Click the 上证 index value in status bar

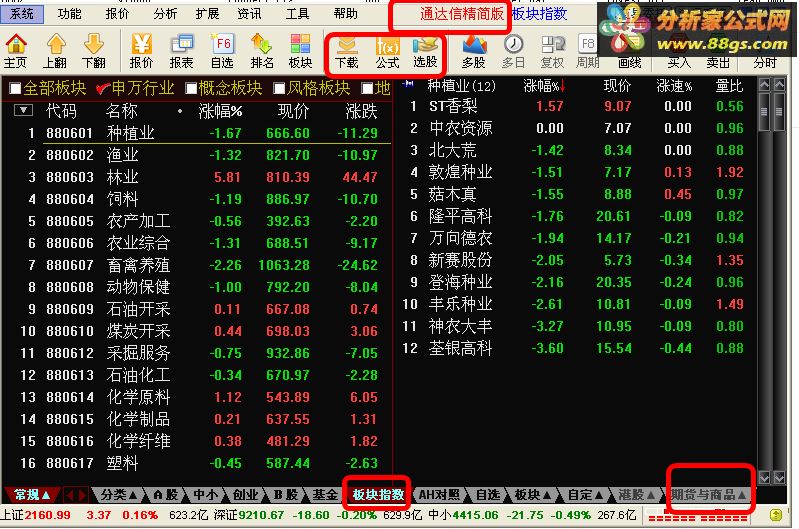[47, 515]
